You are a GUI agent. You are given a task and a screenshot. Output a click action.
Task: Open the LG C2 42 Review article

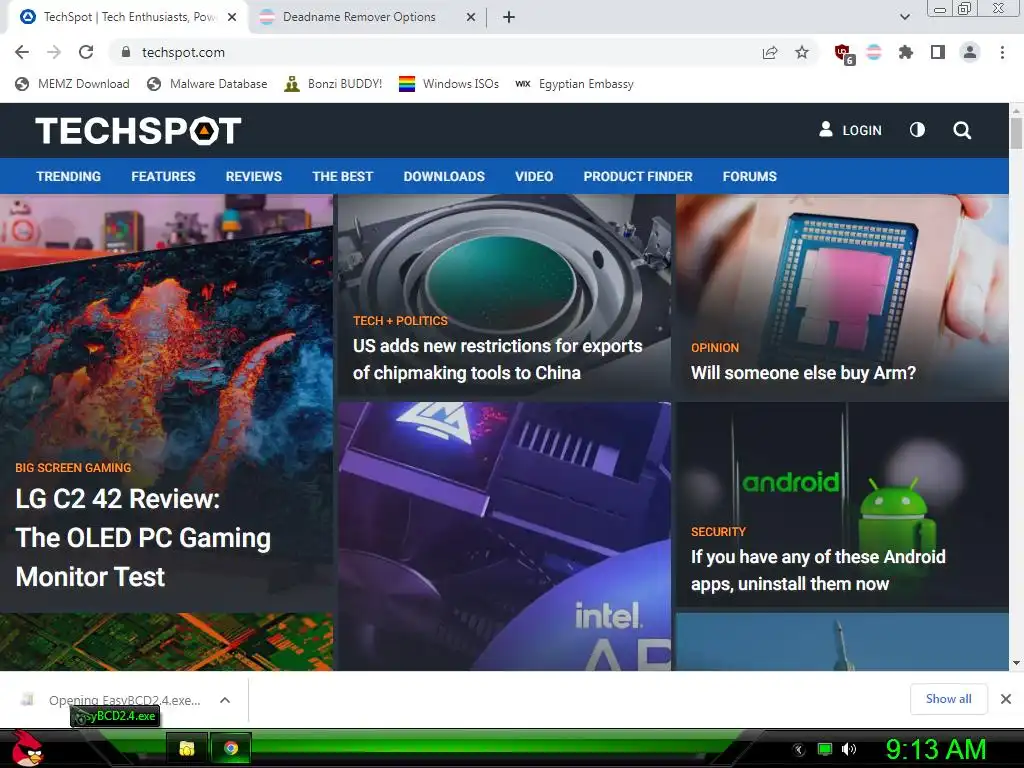(x=143, y=537)
